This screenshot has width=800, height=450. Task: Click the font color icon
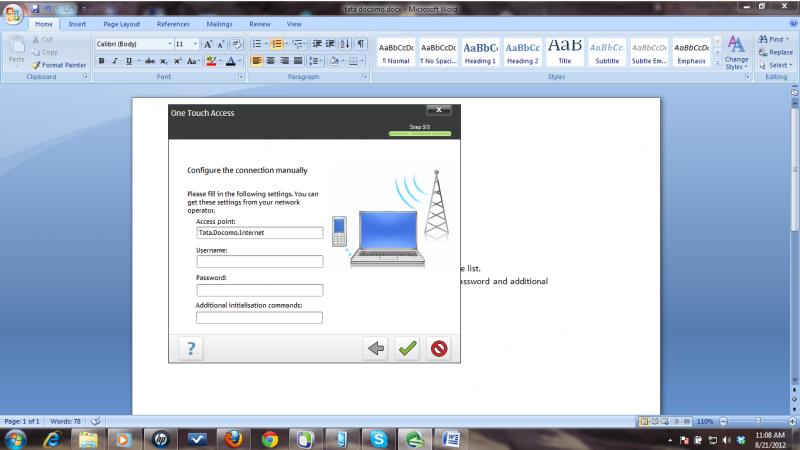(x=231, y=61)
